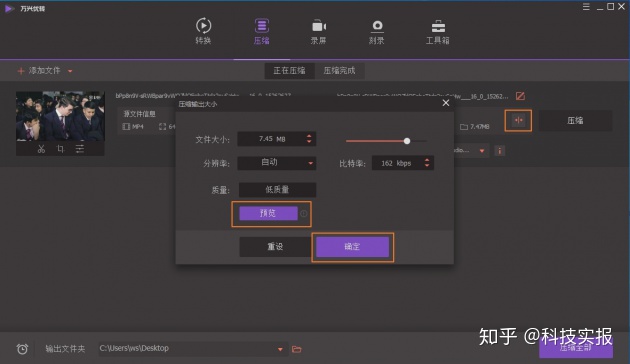This screenshot has height=364, width=630.
Task: Adjust the 比特率 stepper arrows
Action: click(x=427, y=163)
